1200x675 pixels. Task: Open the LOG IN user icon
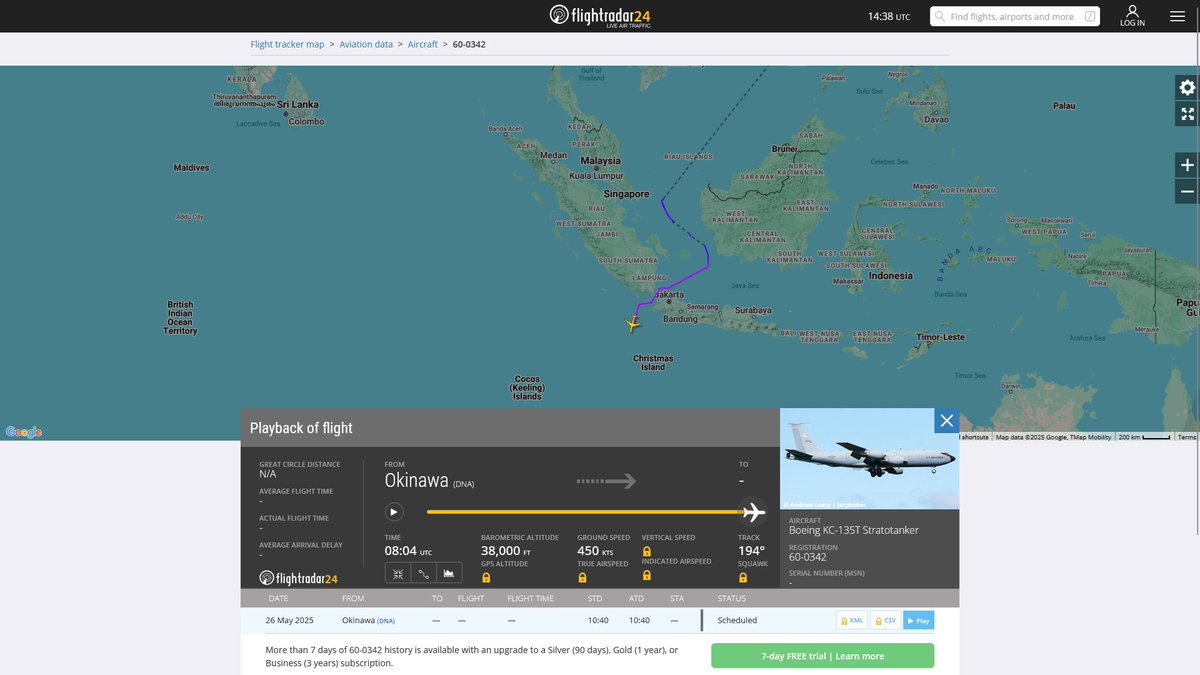(x=1132, y=16)
